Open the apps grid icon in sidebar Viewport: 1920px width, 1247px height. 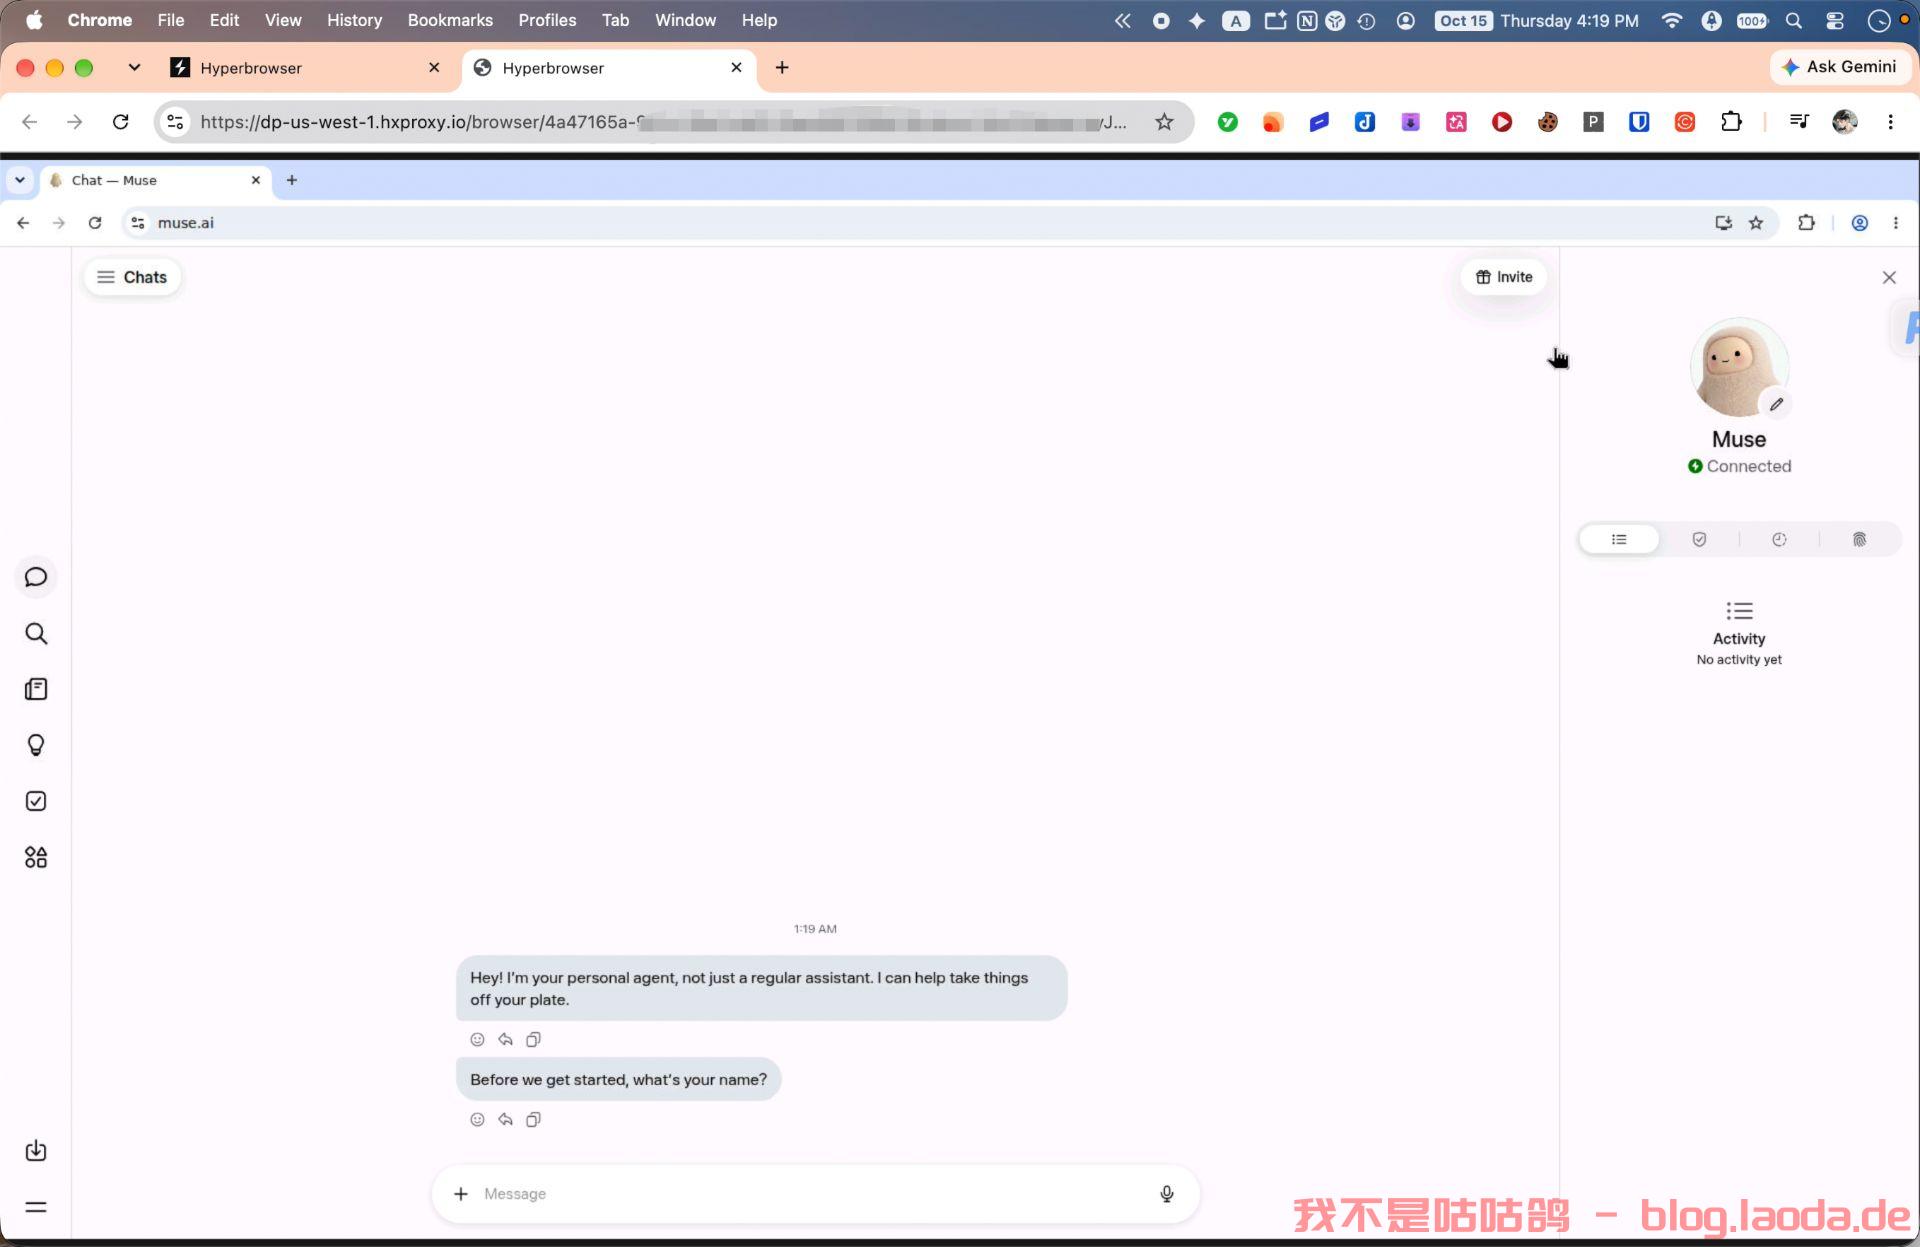36,857
